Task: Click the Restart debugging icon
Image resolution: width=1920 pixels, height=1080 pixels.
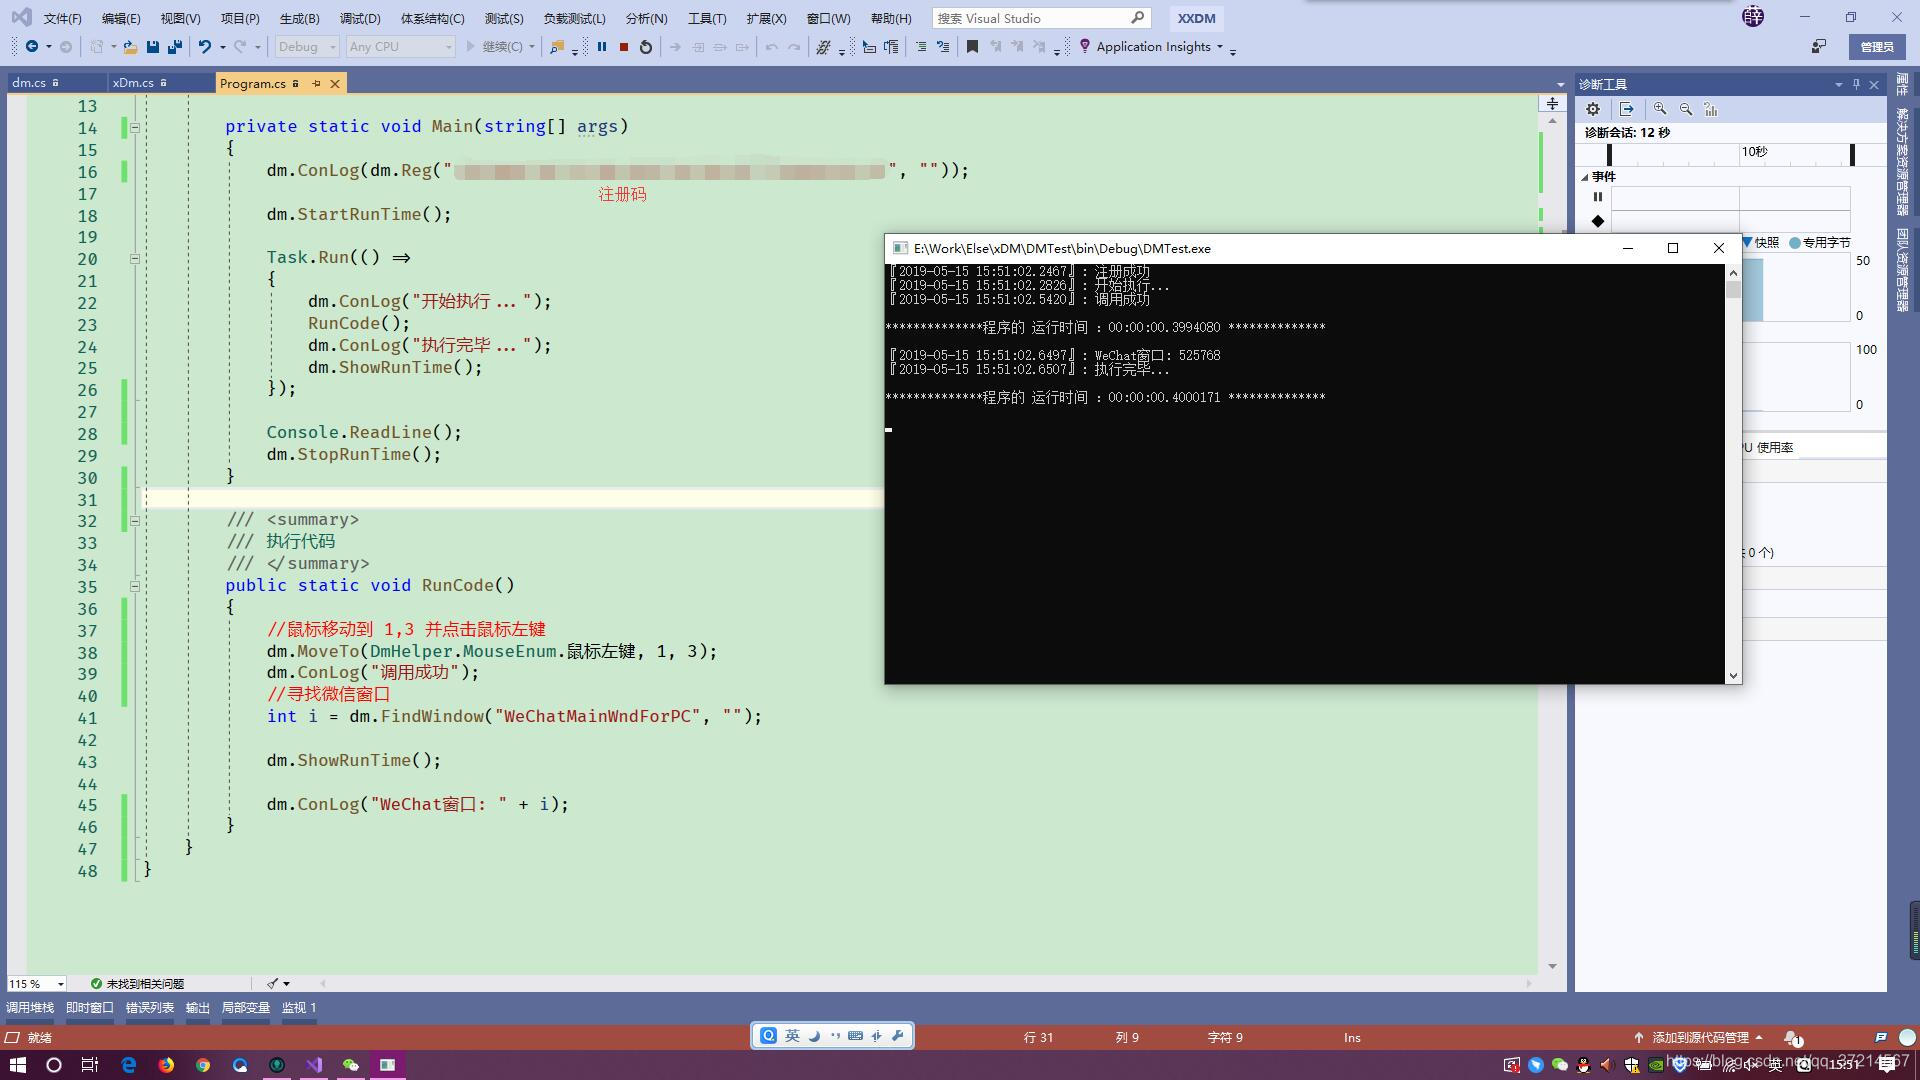Action: pyautogui.click(x=646, y=47)
